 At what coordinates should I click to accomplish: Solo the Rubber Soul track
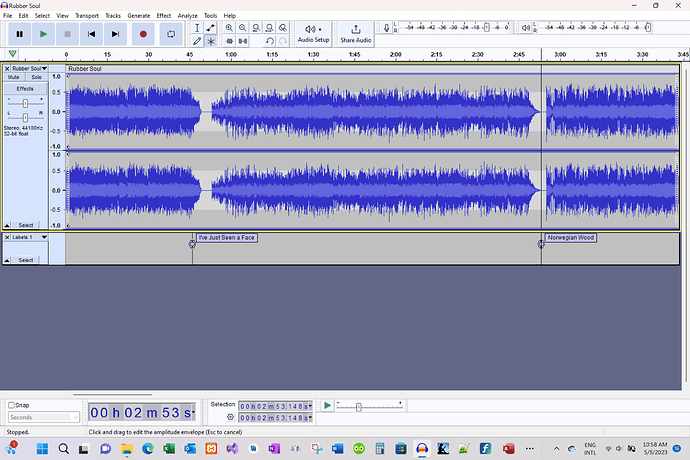coord(37,77)
